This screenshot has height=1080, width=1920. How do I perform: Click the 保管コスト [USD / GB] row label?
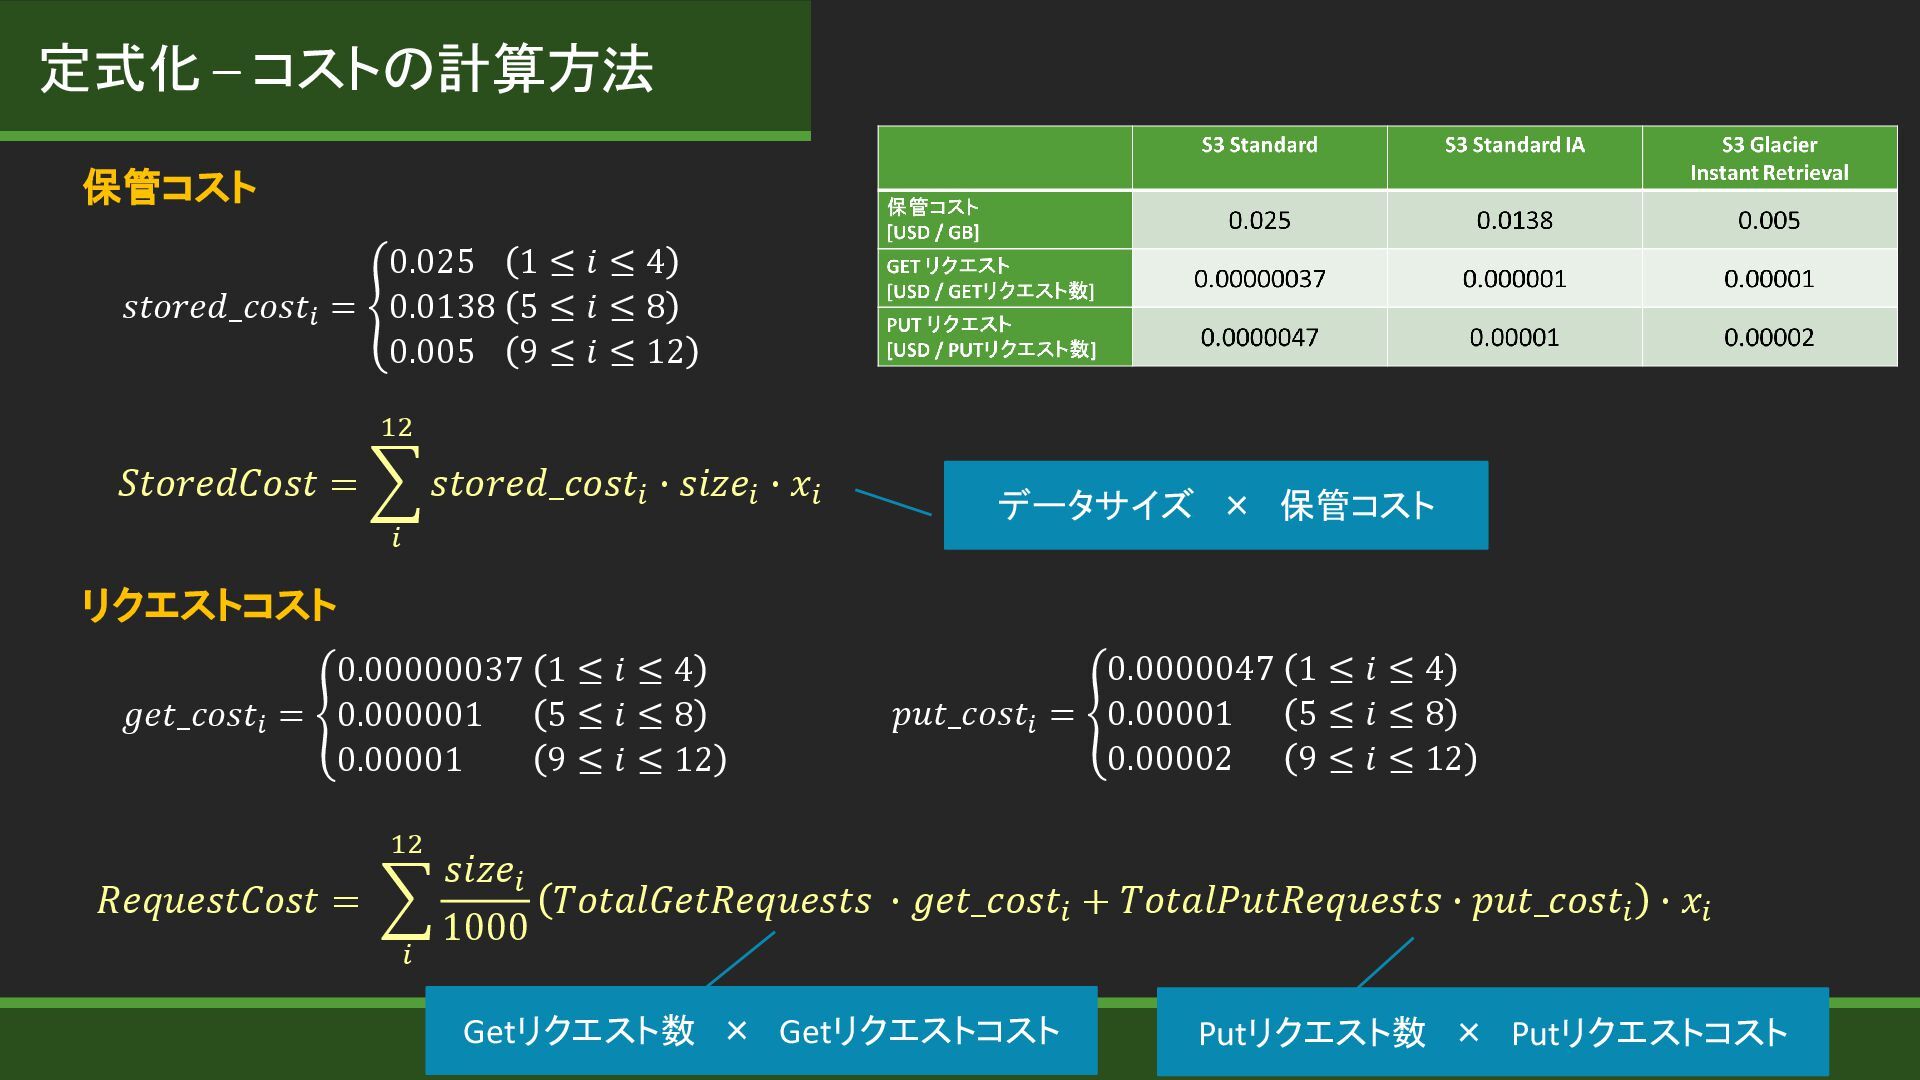(x=1004, y=220)
